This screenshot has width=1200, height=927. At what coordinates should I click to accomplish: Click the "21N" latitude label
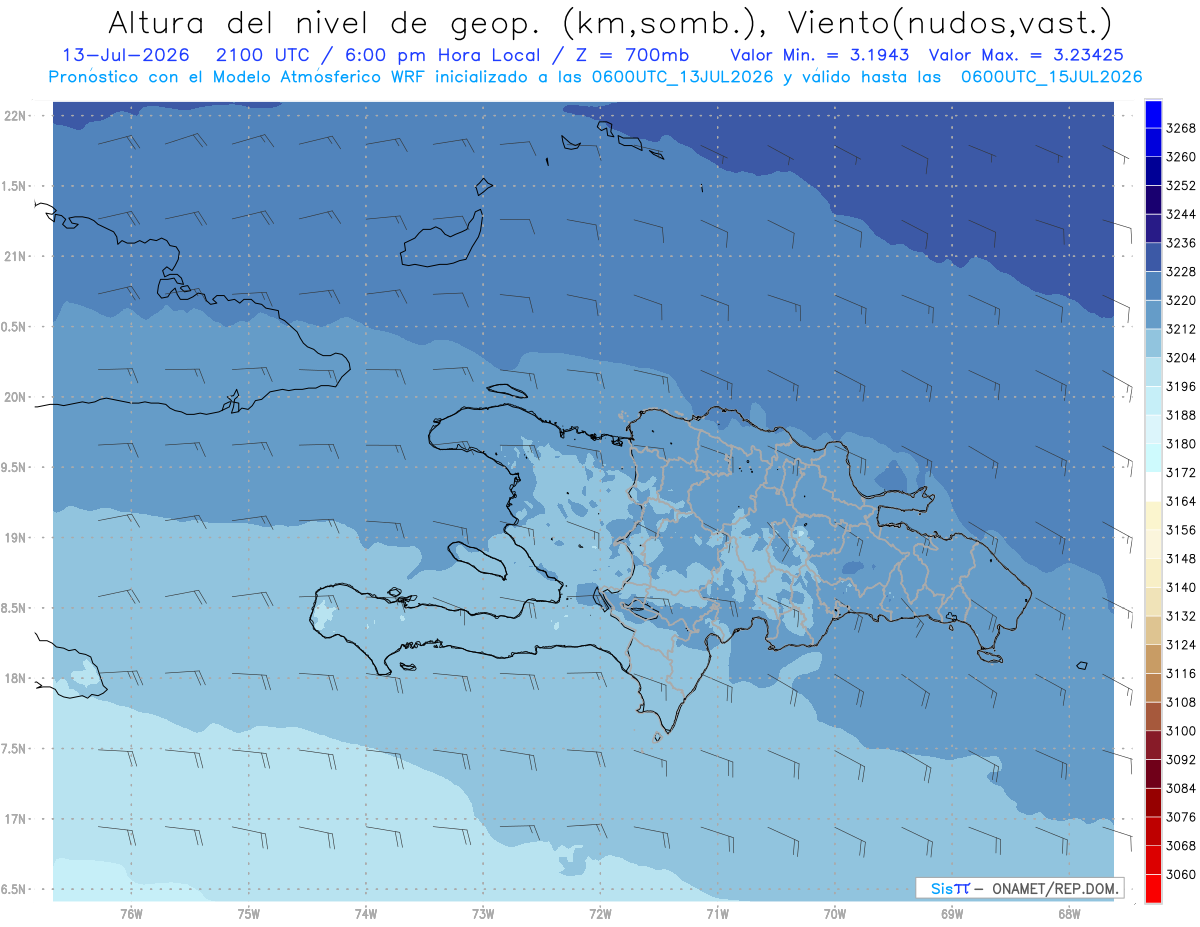pos(16,257)
